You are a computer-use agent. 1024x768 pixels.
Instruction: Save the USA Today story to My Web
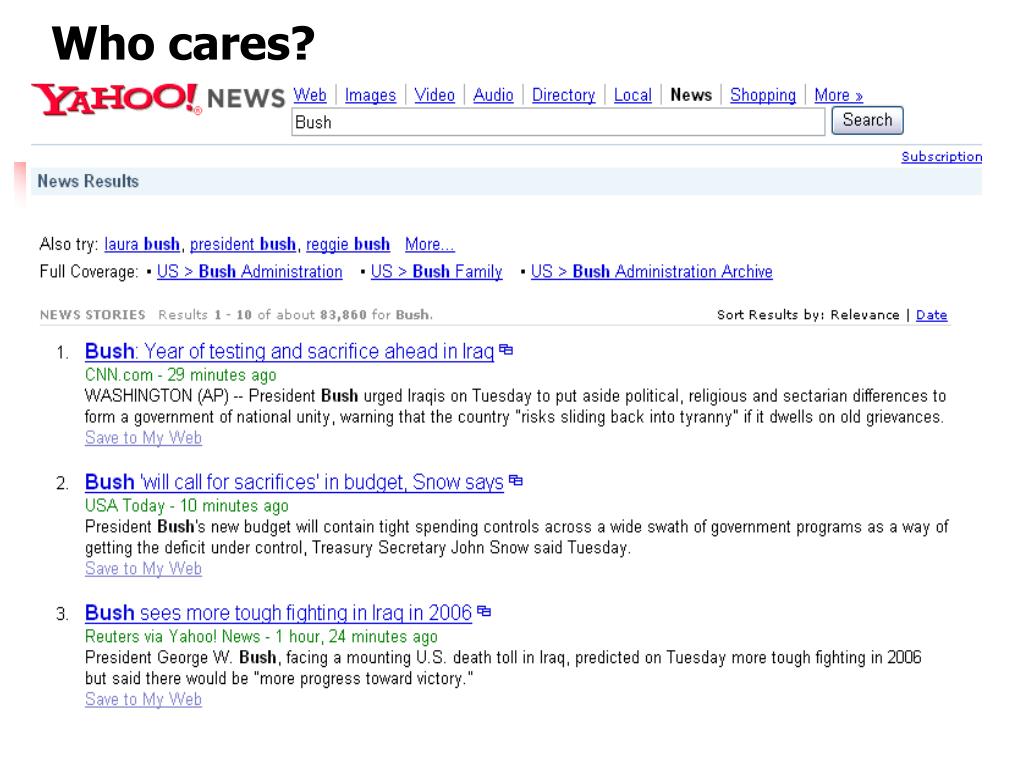pyautogui.click(x=143, y=568)
